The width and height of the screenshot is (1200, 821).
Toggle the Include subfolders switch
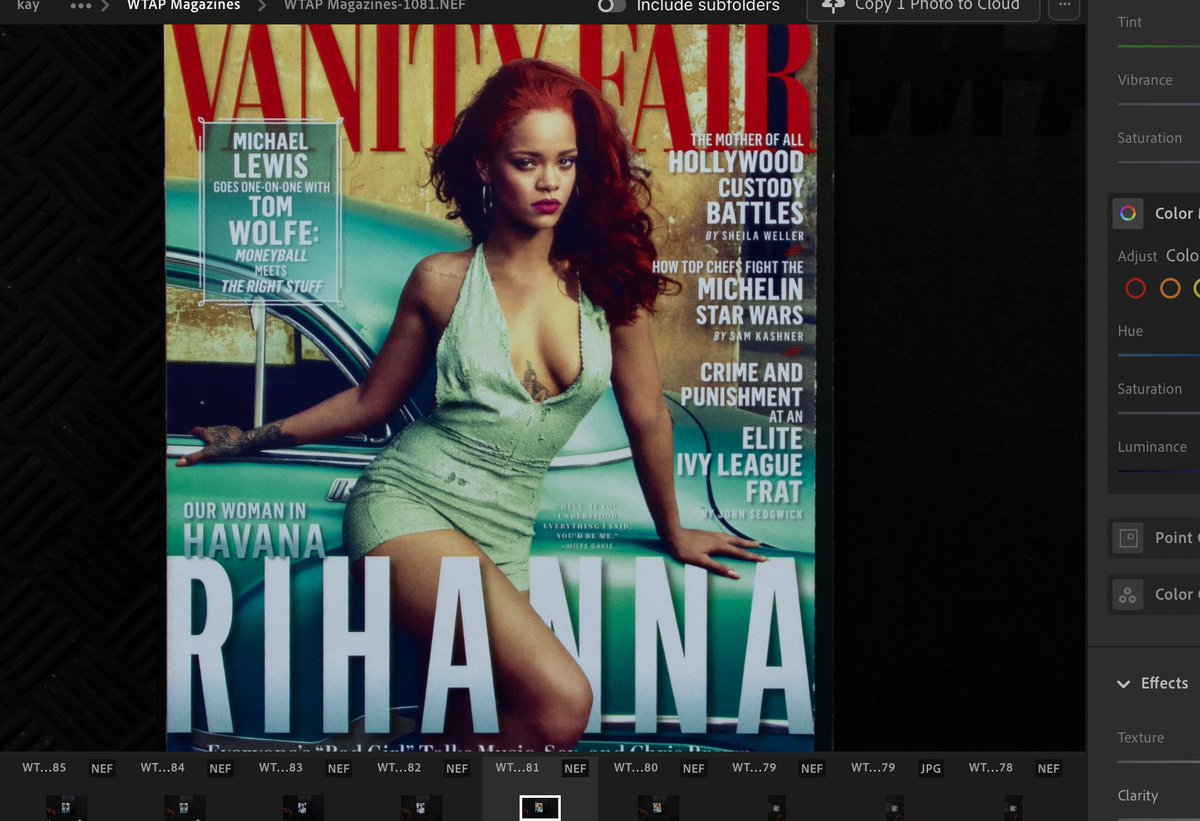612,5
